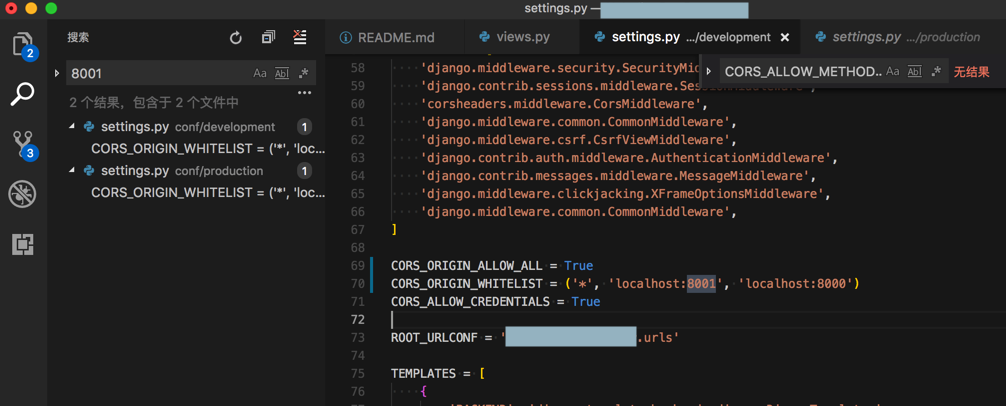Clear the search results
1006x406 pixels.
tap(300, 38)
